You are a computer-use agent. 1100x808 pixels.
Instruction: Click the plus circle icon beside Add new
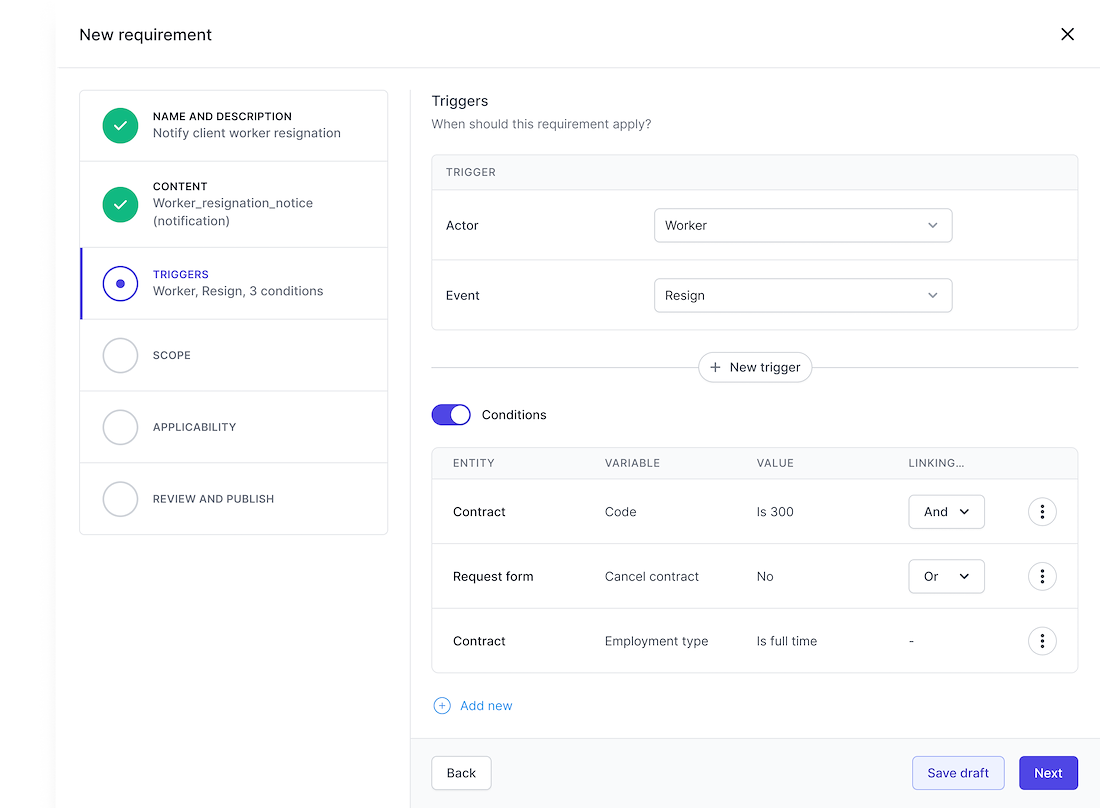click(442, 706)
